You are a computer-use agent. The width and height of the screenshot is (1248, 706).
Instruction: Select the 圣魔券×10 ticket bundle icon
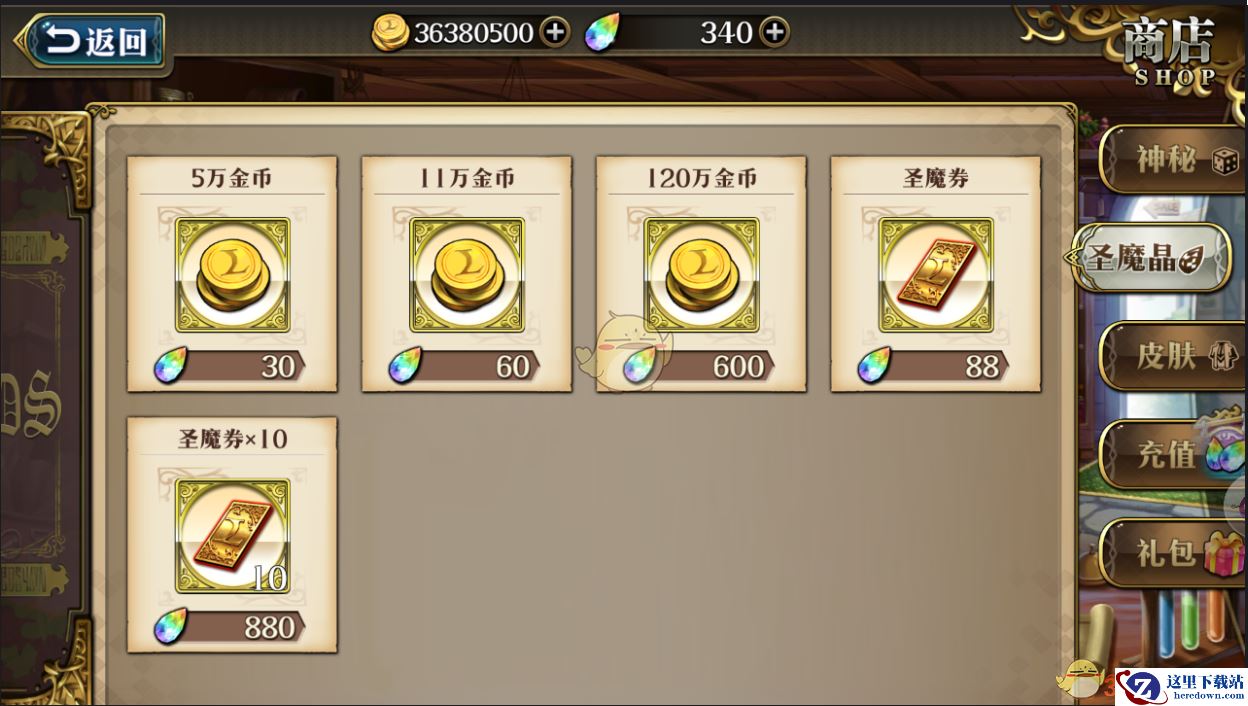(x=233, y=536)
